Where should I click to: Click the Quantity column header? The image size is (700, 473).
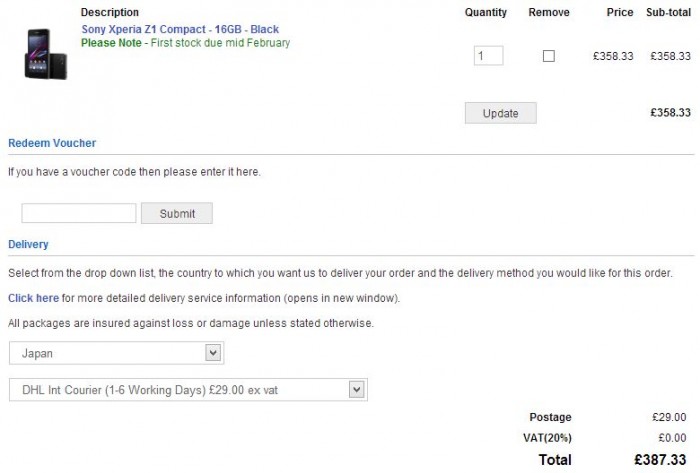point(486,13)
